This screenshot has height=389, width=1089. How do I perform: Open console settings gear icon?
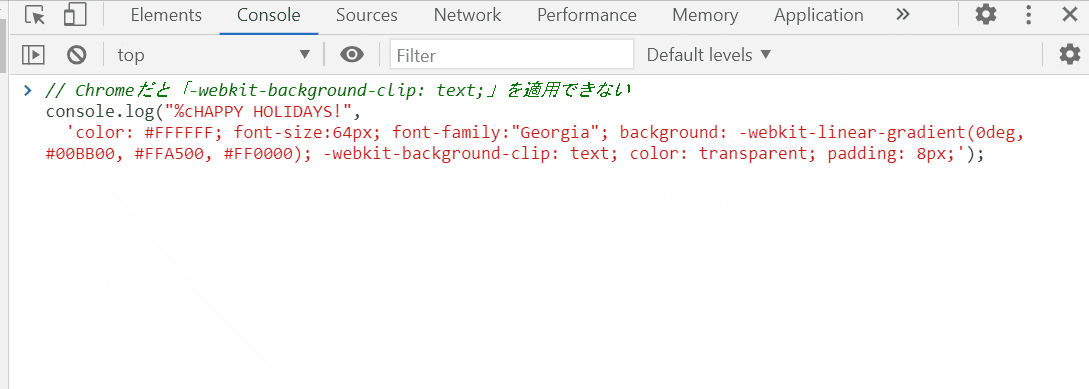[1070, 54]
